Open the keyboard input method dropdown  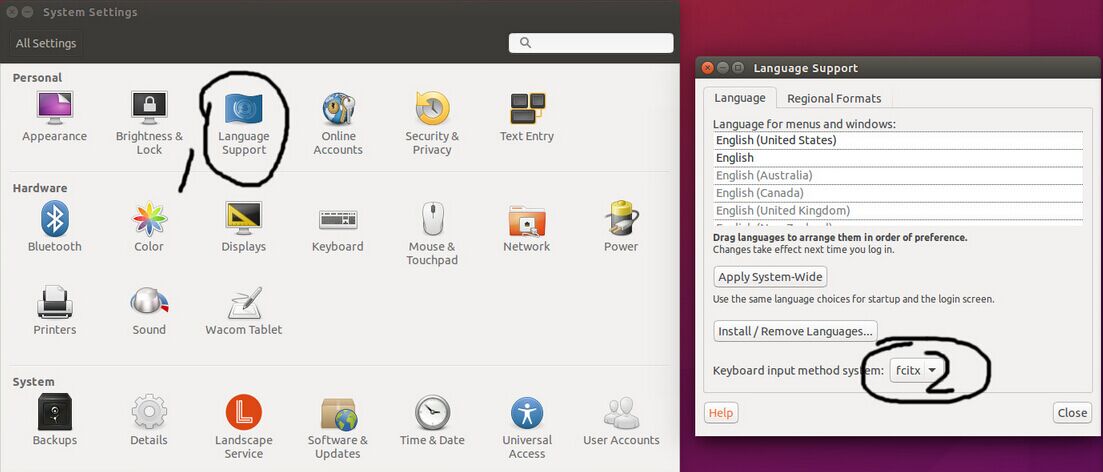(x=917, y=370)
